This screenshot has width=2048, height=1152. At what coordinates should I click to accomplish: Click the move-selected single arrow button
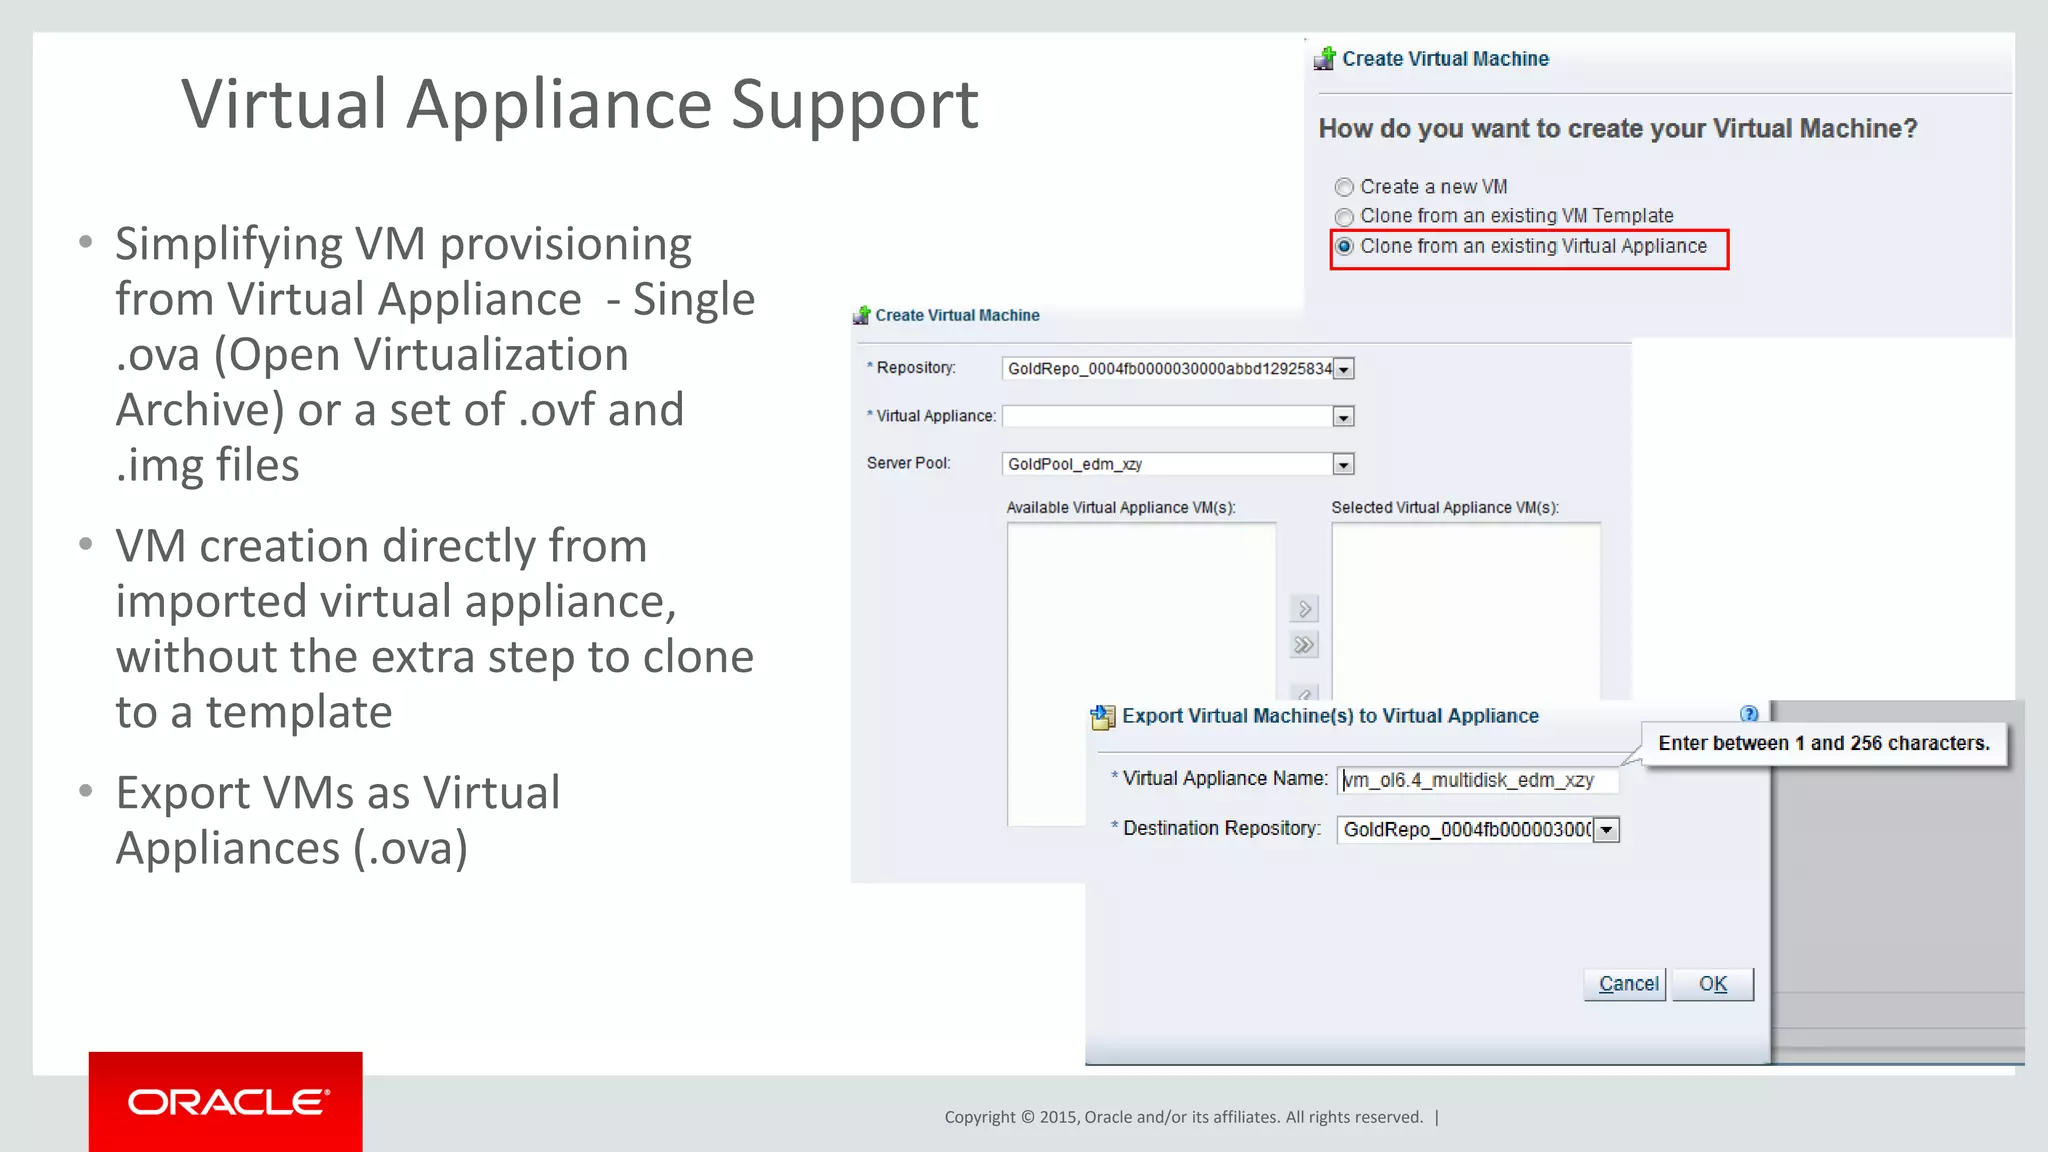point(1304,608)
